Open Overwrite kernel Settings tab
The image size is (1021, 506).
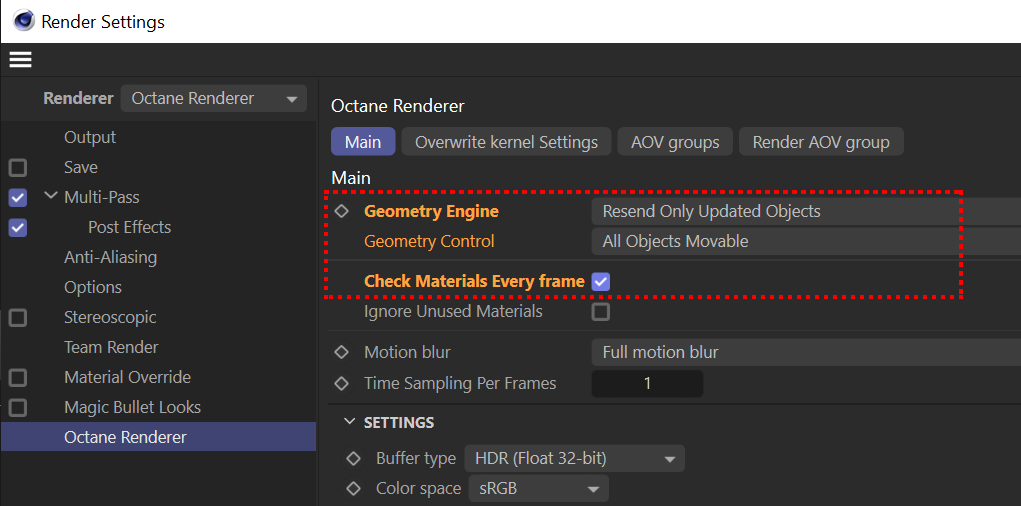click(506, 141)
